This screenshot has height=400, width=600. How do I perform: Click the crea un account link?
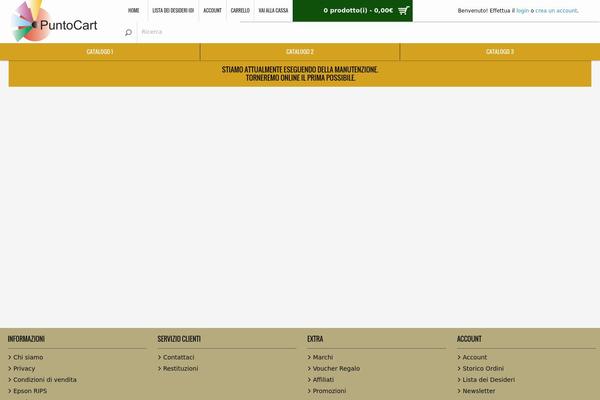556,11
